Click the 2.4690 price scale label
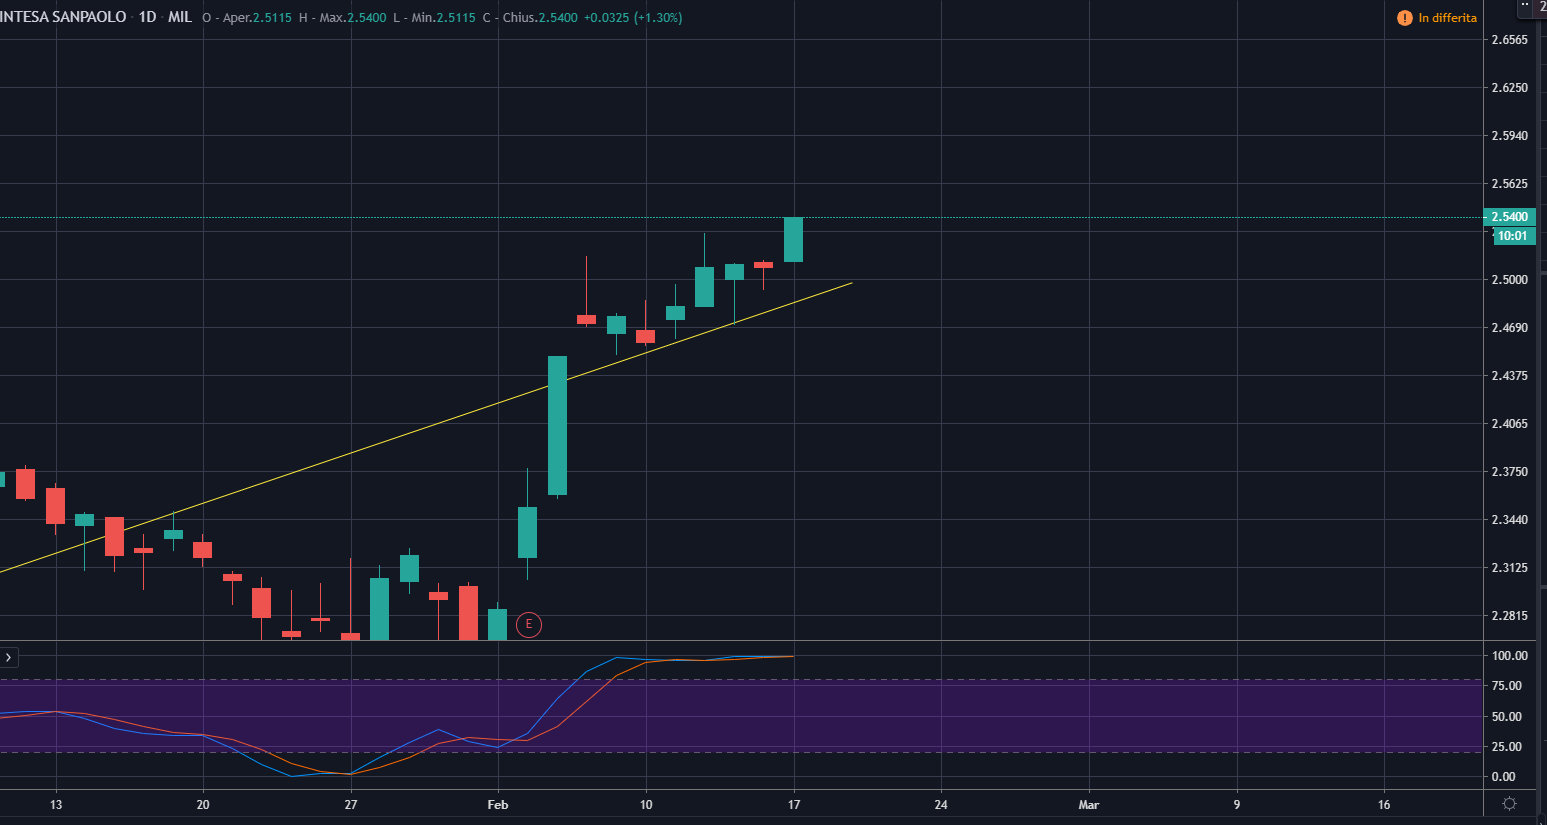The width and height of the screenshot is (1547, 825). point(1510,328)
